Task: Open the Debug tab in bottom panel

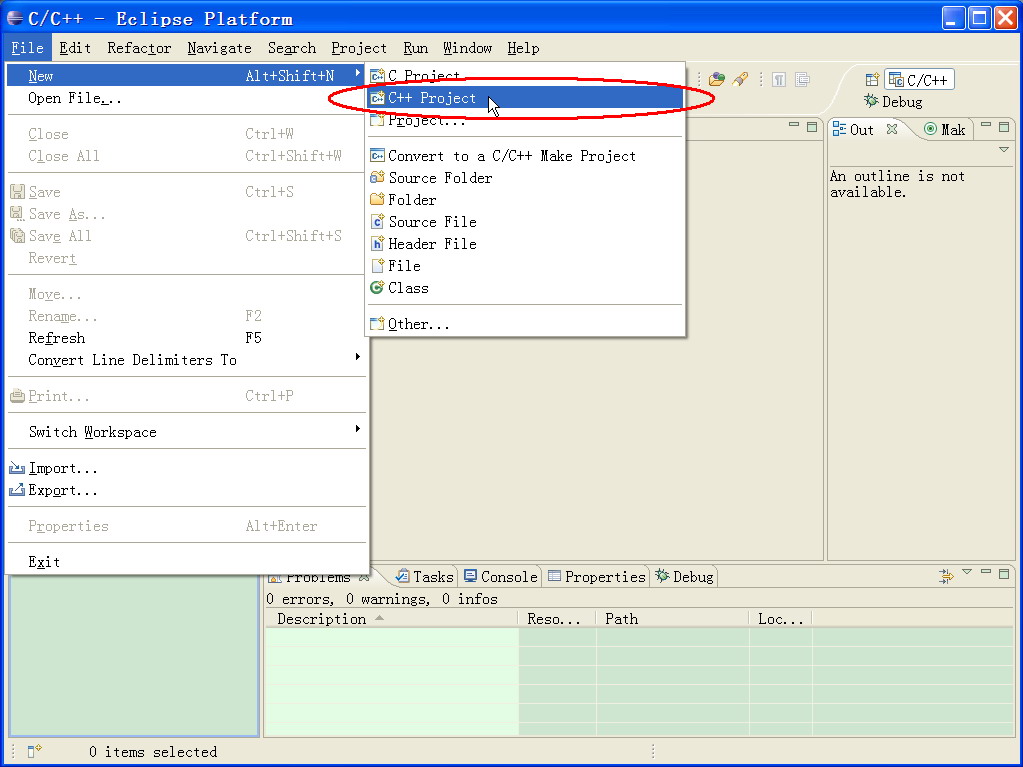Action: point(684,577)
